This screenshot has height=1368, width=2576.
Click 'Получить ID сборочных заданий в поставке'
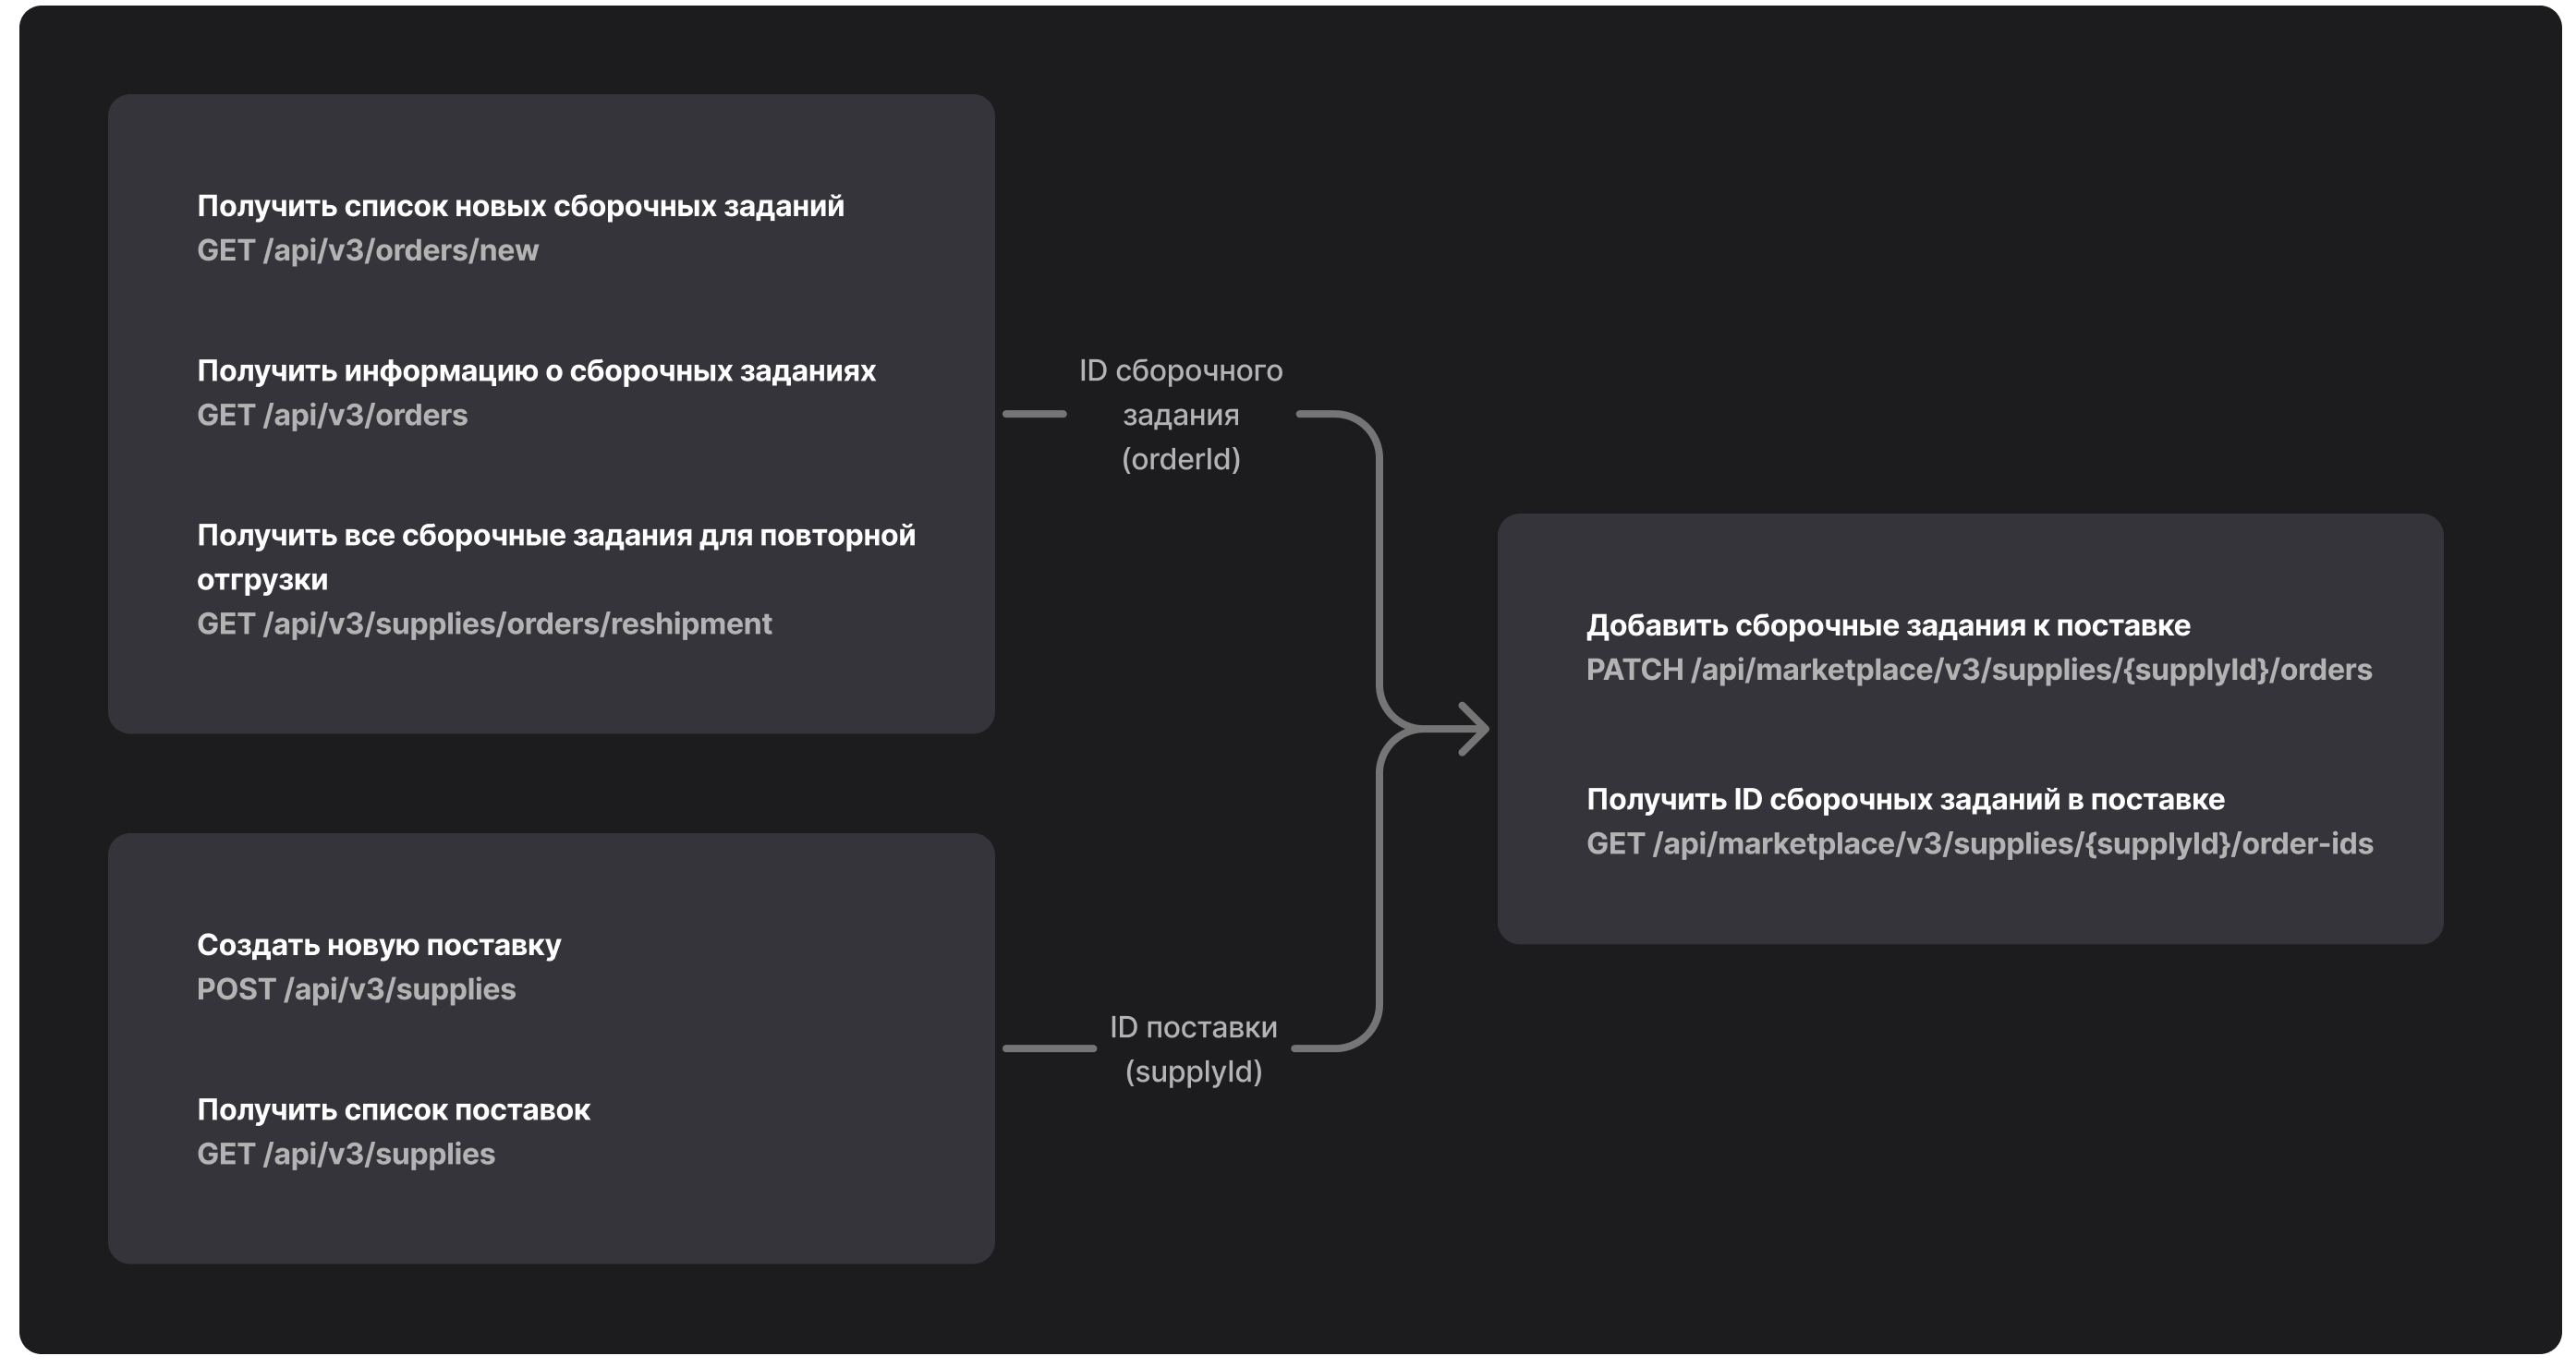(1905, 800)
